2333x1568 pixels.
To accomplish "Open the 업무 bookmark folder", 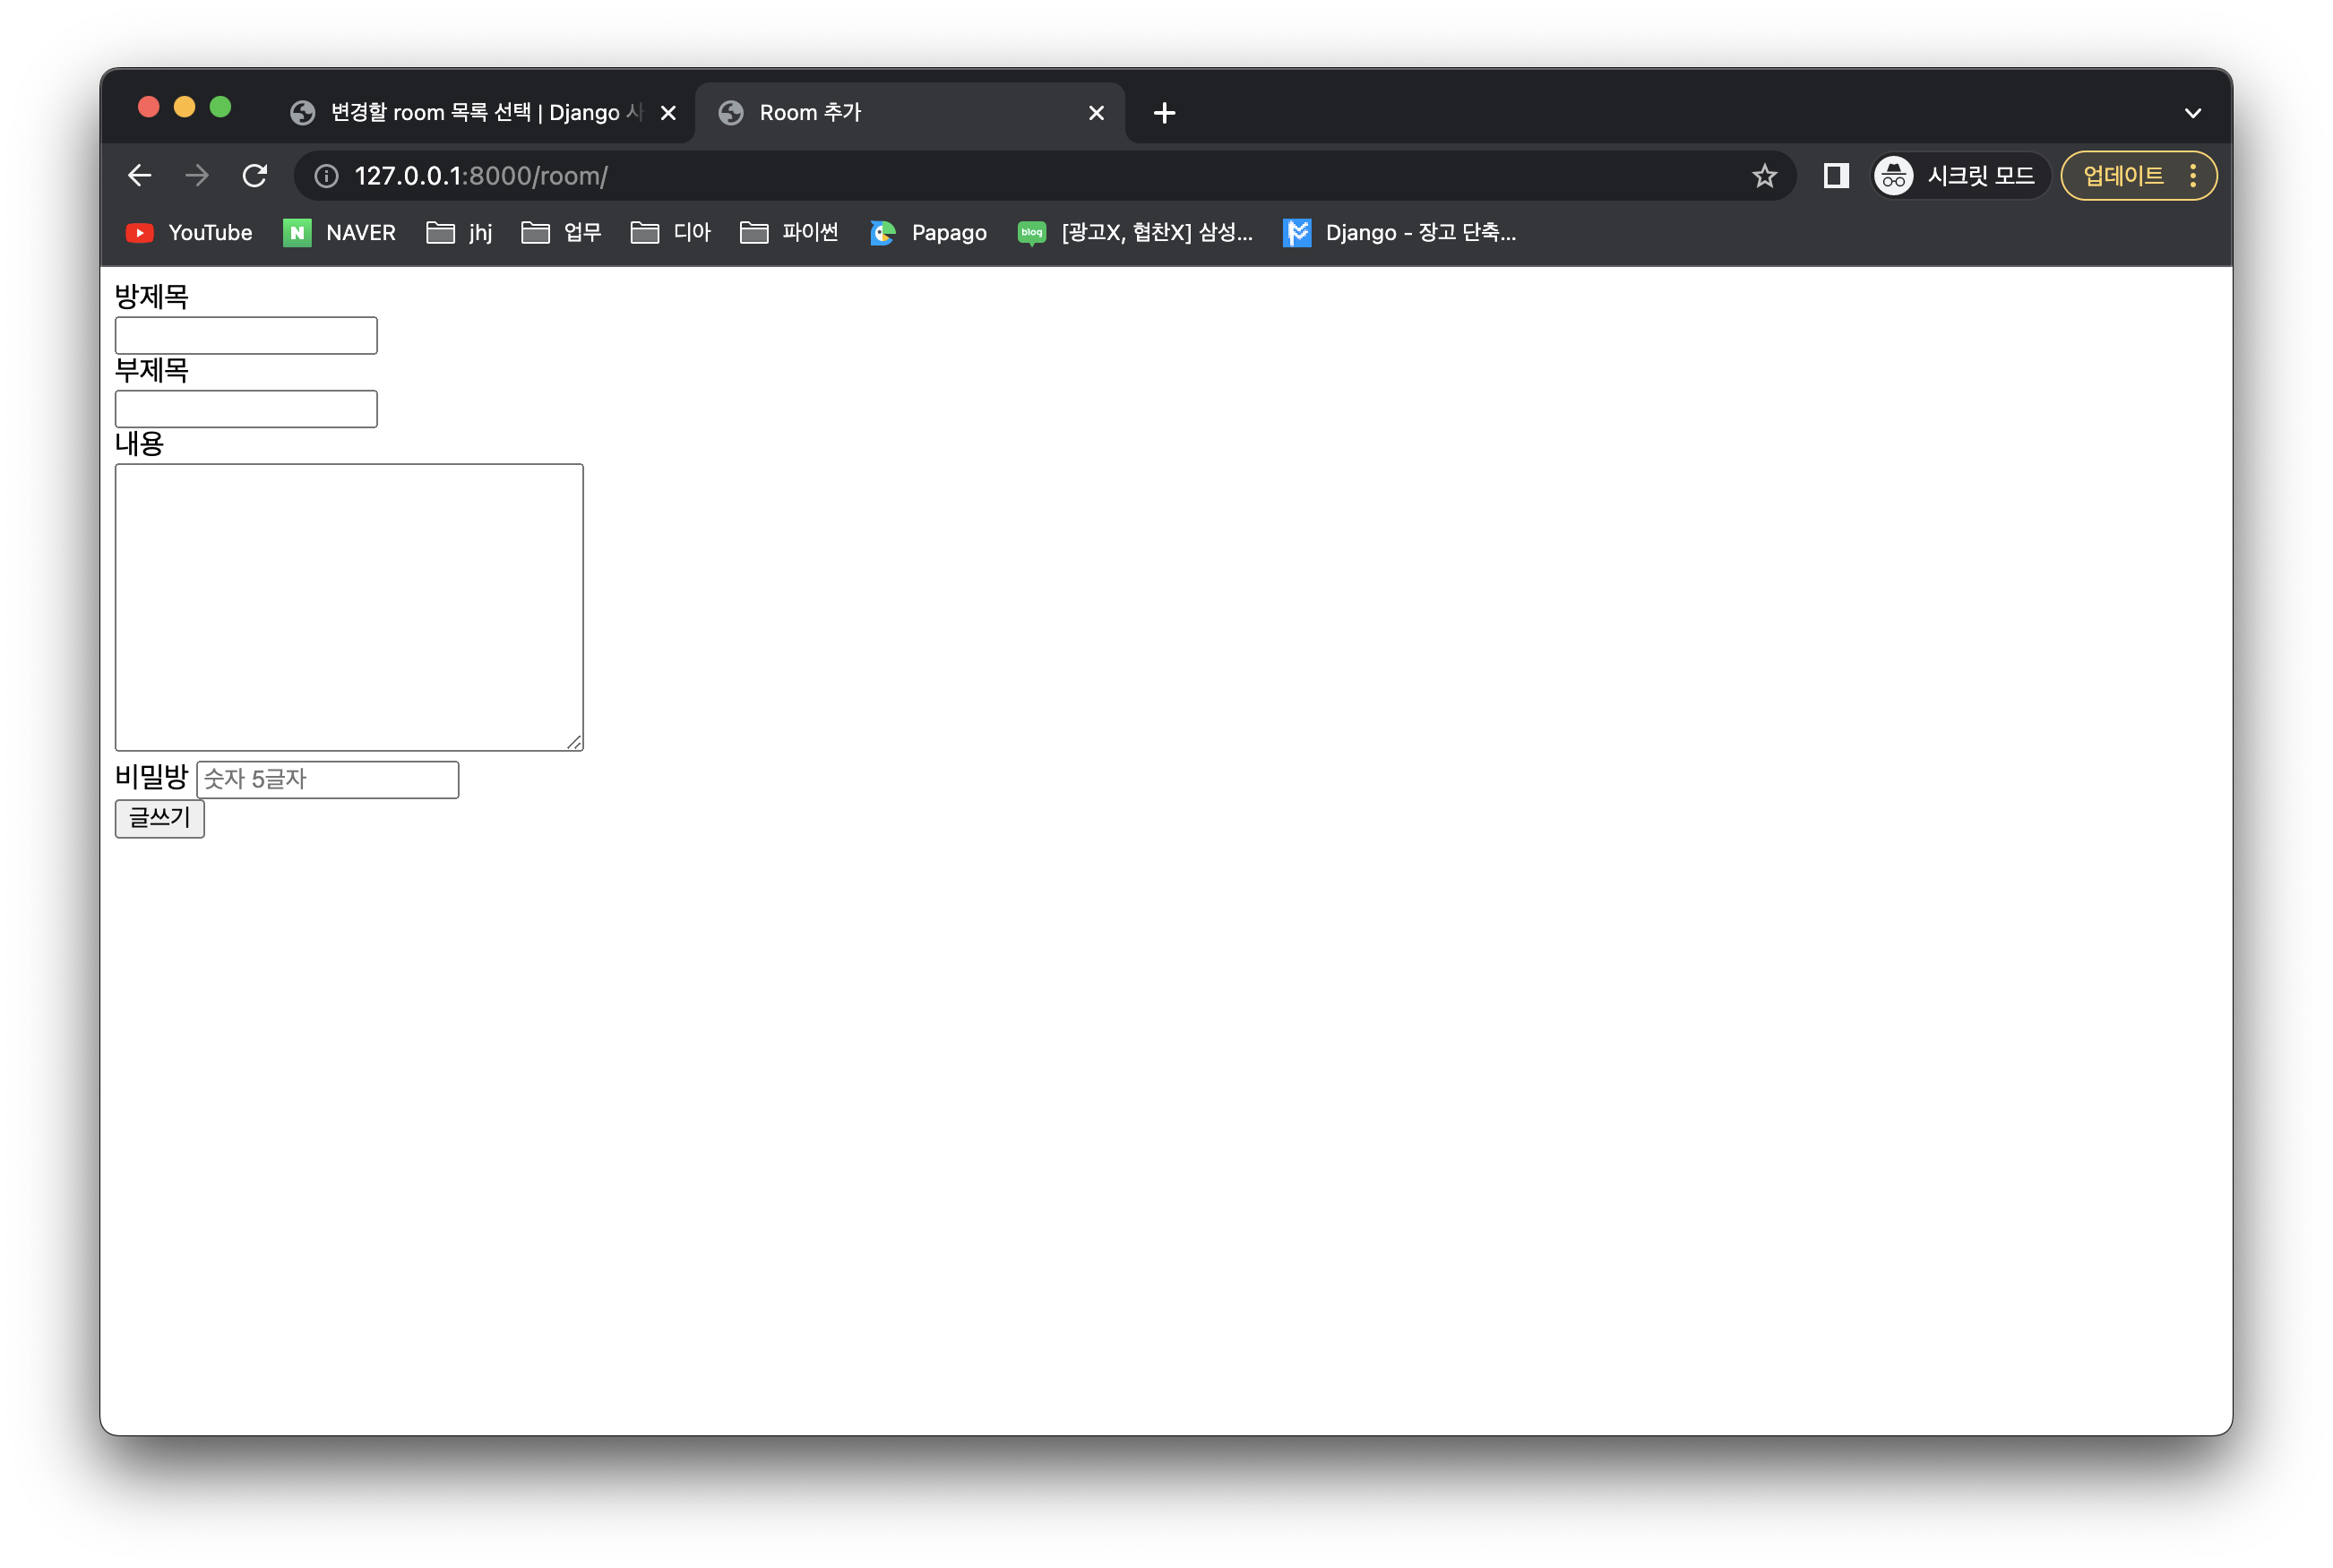I will click(562, 233).
